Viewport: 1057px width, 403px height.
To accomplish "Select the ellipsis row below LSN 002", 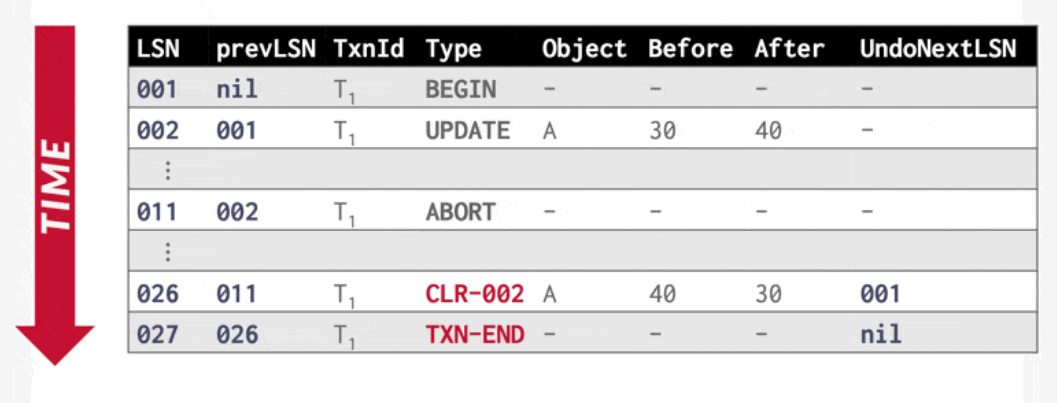I will (x=582, y=171).
